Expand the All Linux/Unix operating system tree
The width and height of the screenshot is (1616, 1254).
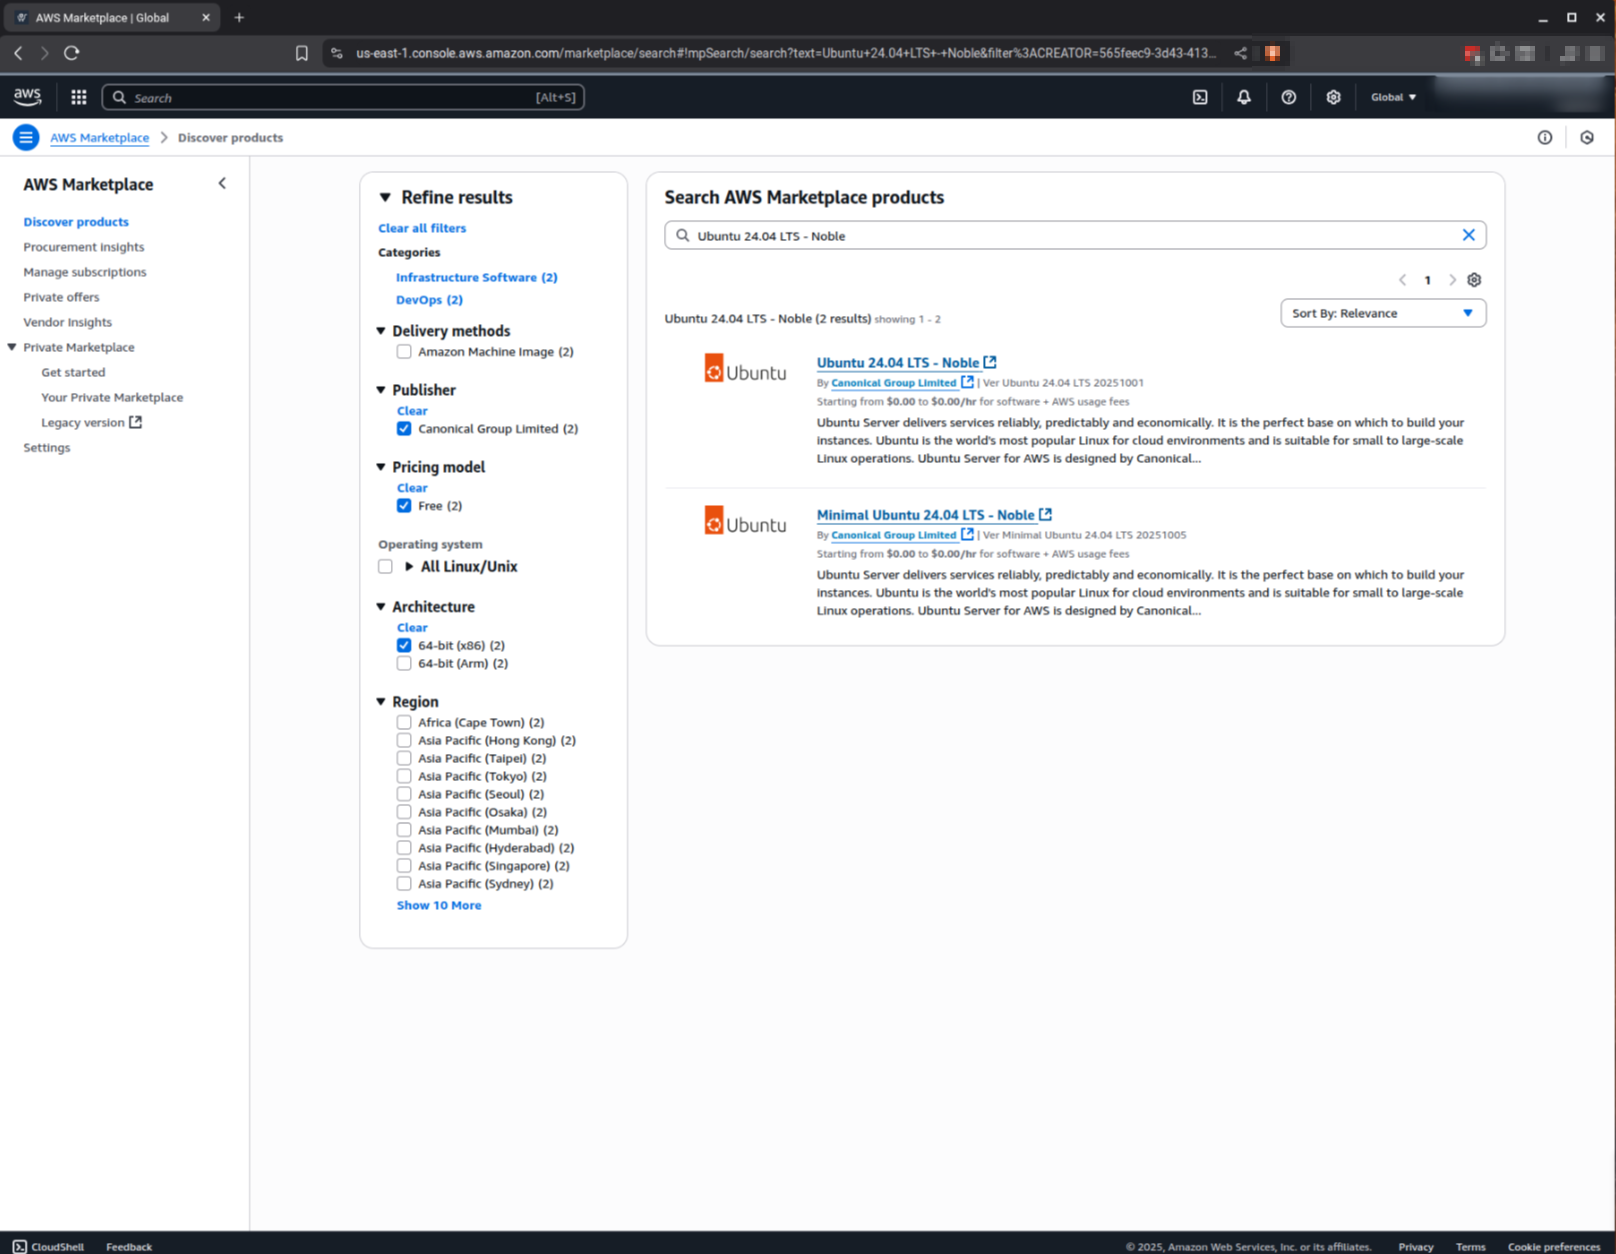(x=409, y=567)
